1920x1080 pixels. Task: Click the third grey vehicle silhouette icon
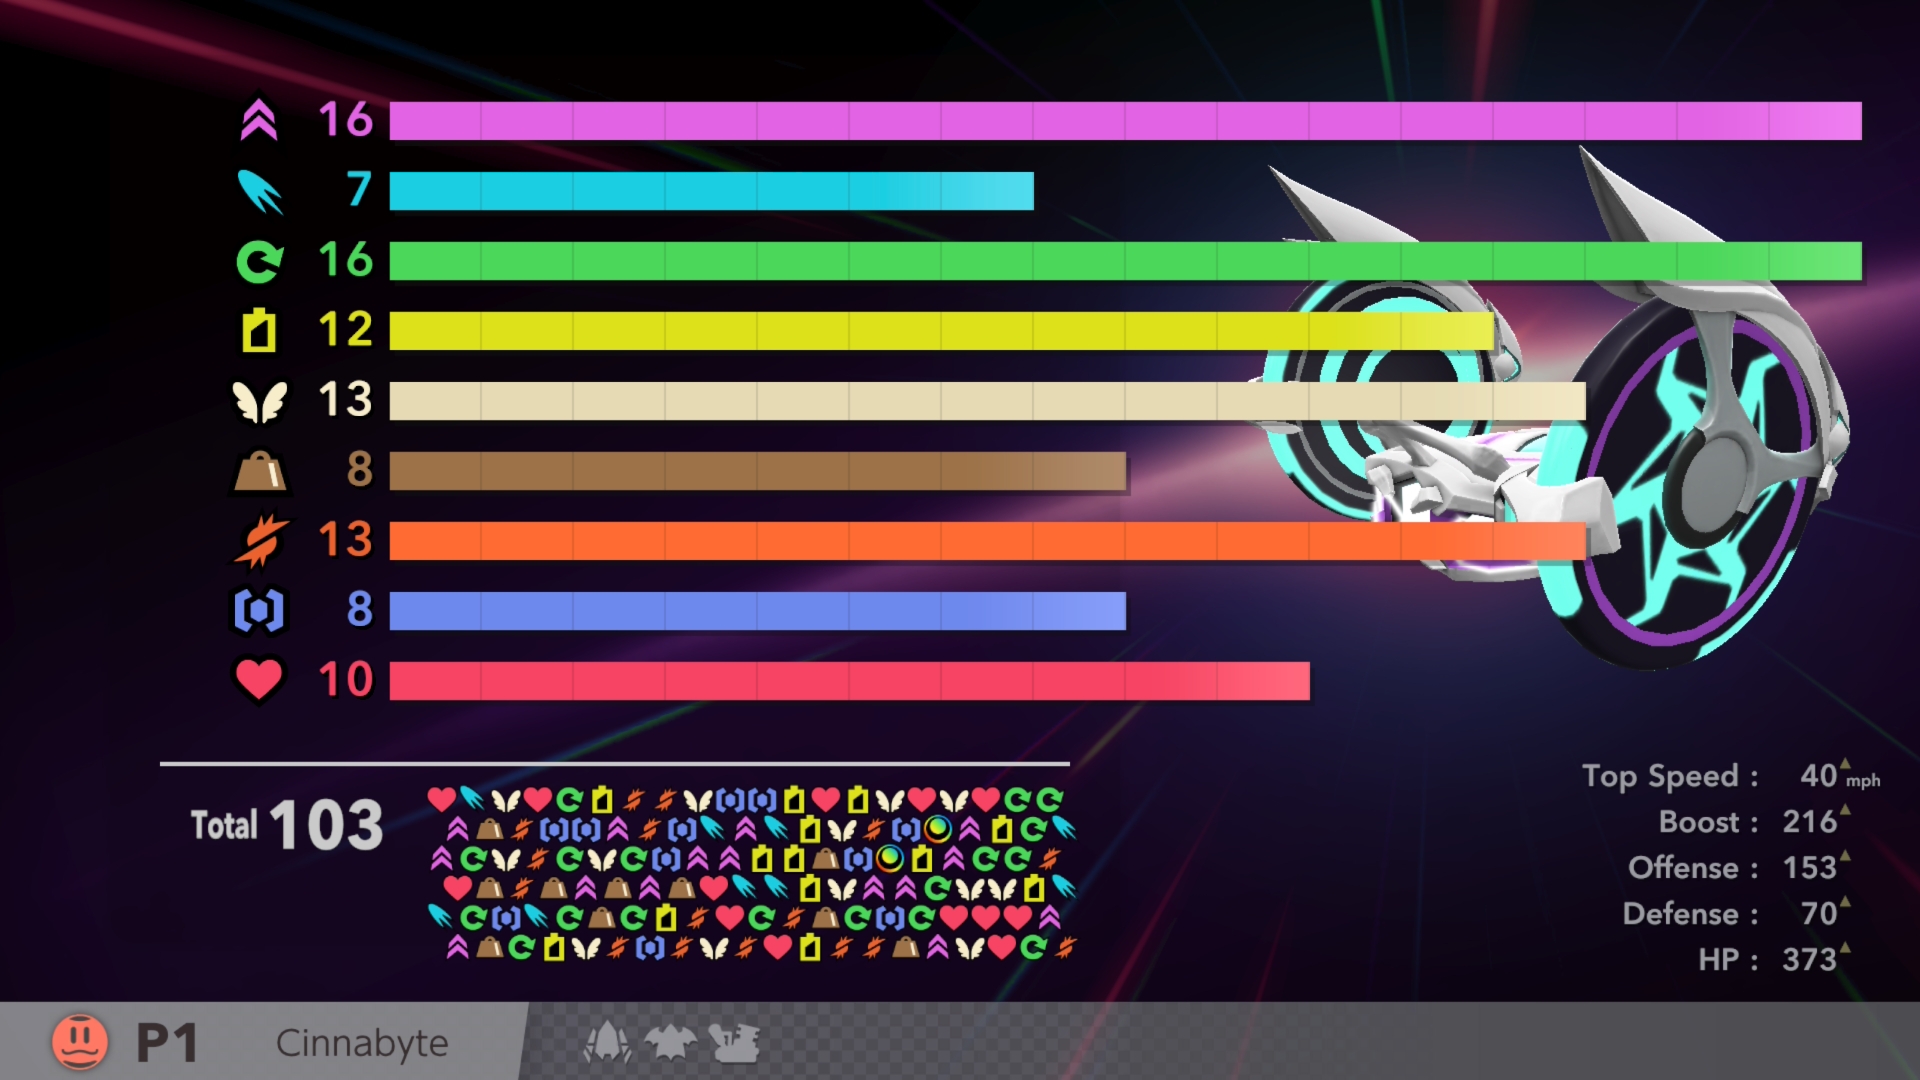[734, 1043]
